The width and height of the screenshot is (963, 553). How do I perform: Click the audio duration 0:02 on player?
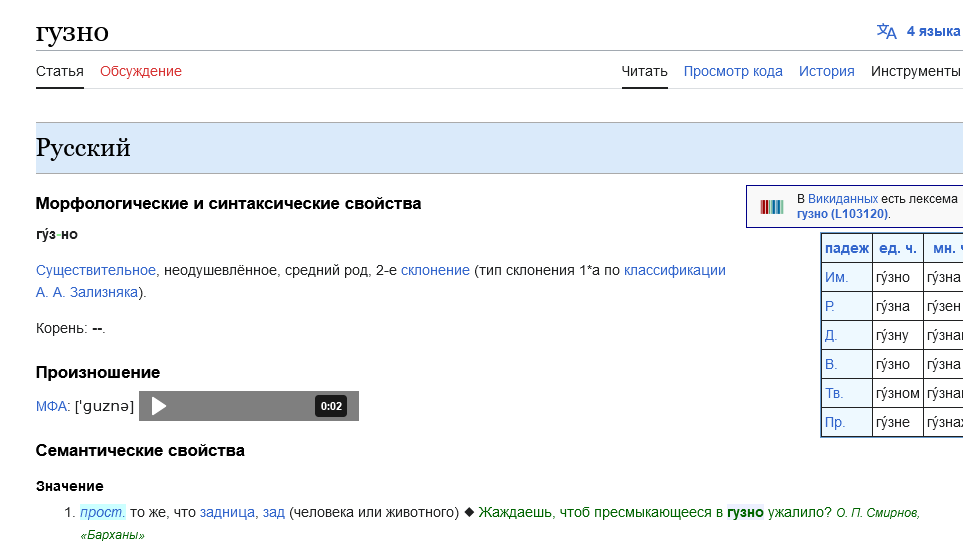[331, 406]
